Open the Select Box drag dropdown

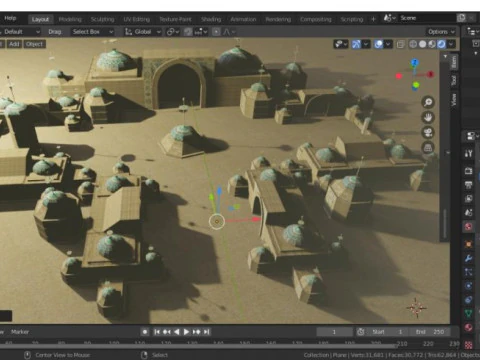[x=93, y=32]
